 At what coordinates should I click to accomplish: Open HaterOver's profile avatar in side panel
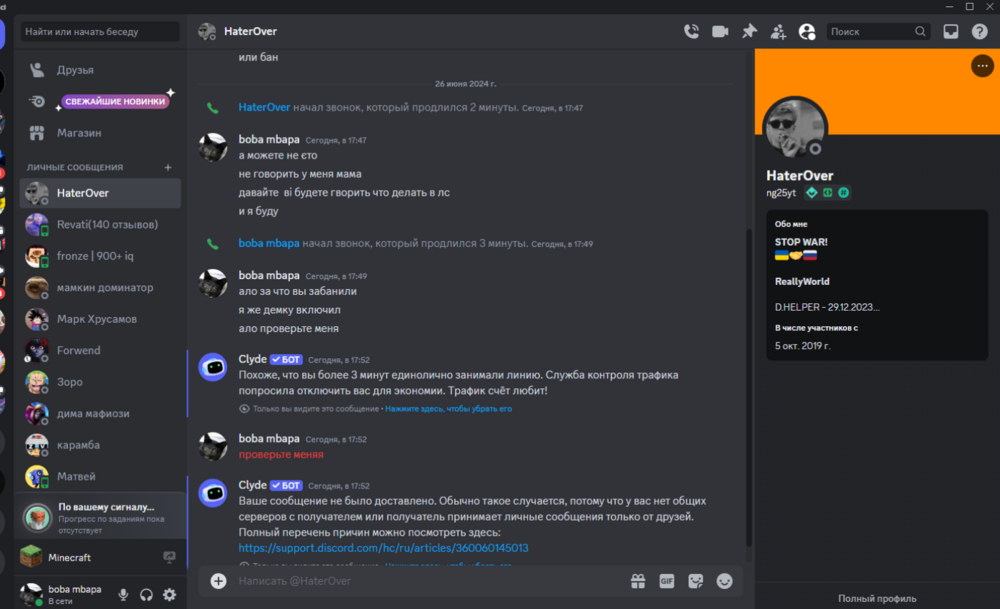pyautogui.click(x=795, y=128)
